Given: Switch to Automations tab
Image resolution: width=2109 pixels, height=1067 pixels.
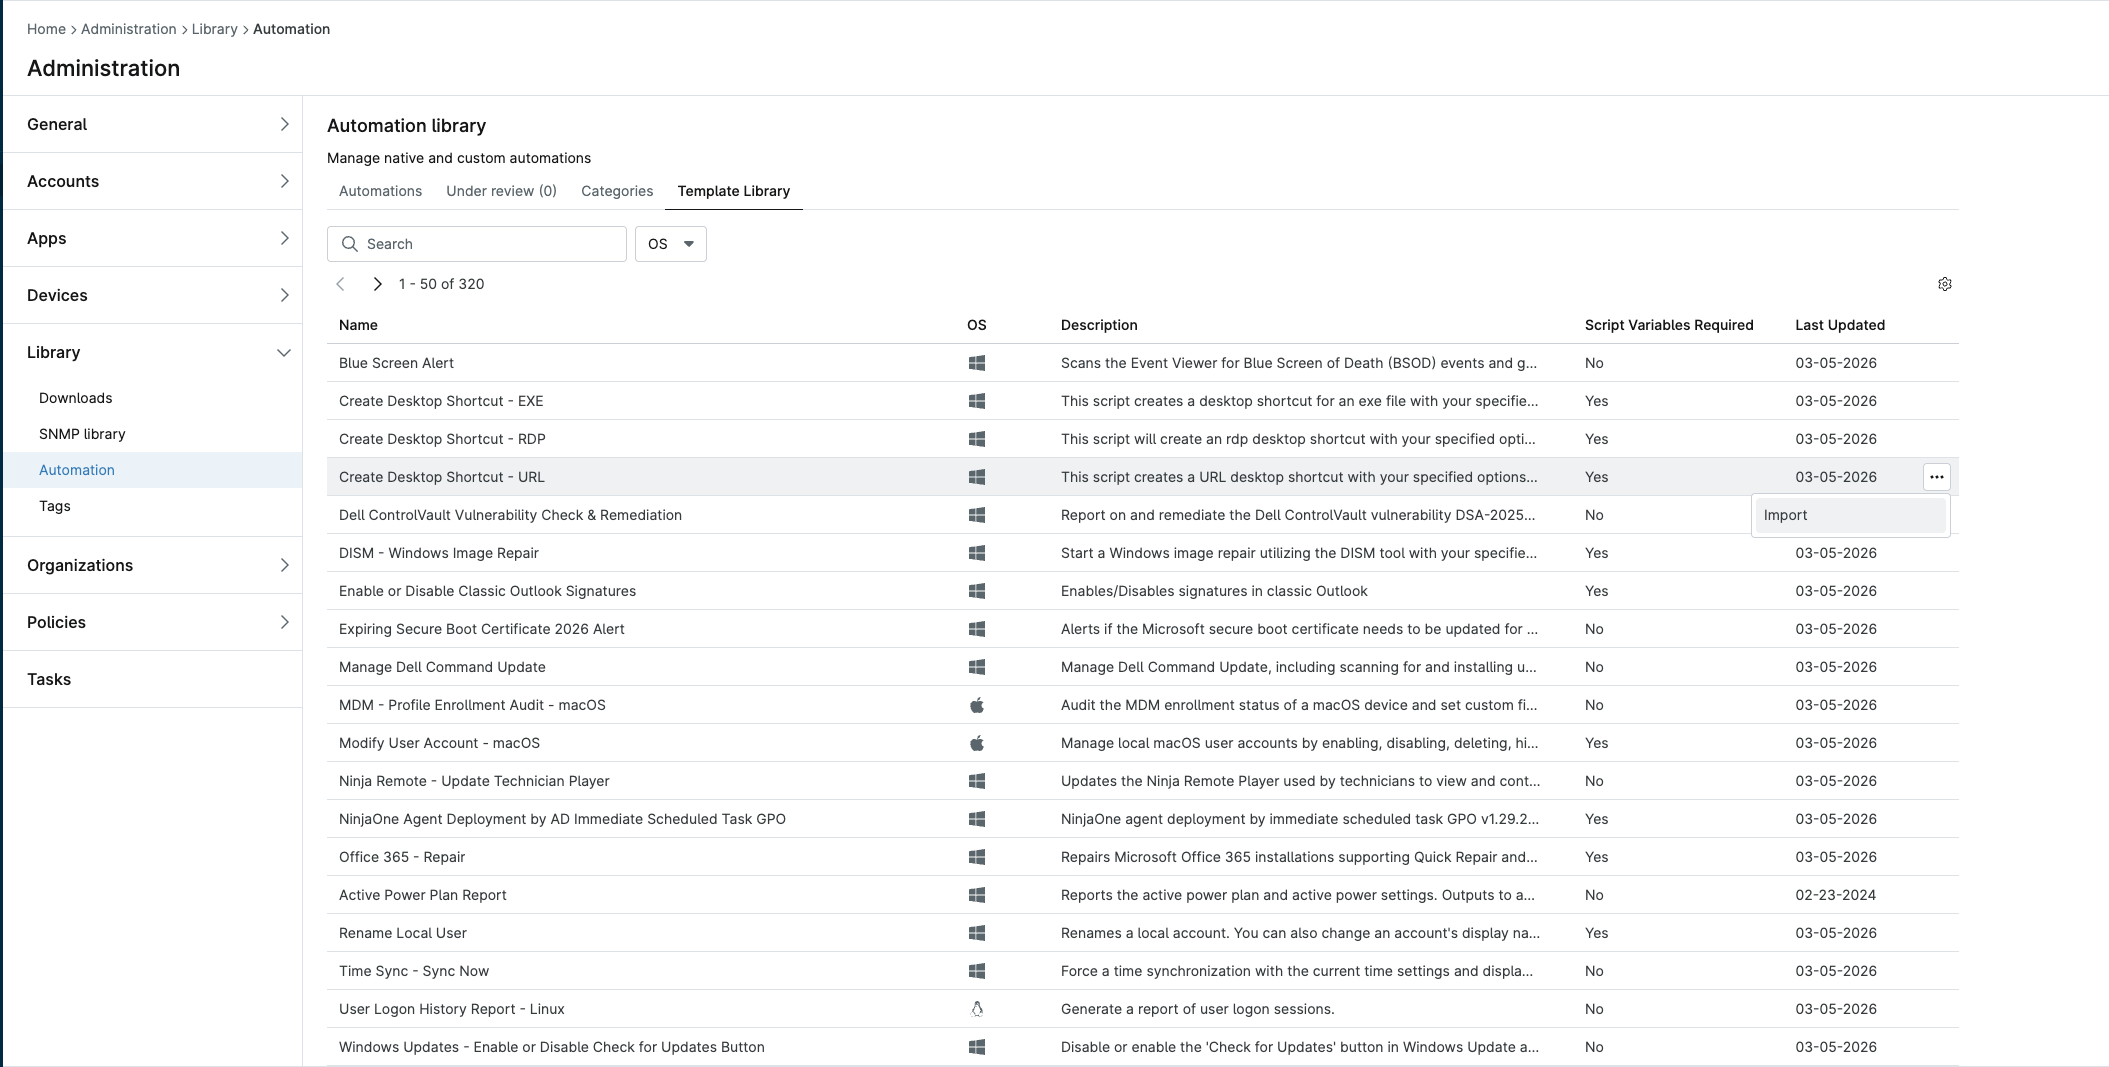Looking at the screenshot, I should (380, 191).
